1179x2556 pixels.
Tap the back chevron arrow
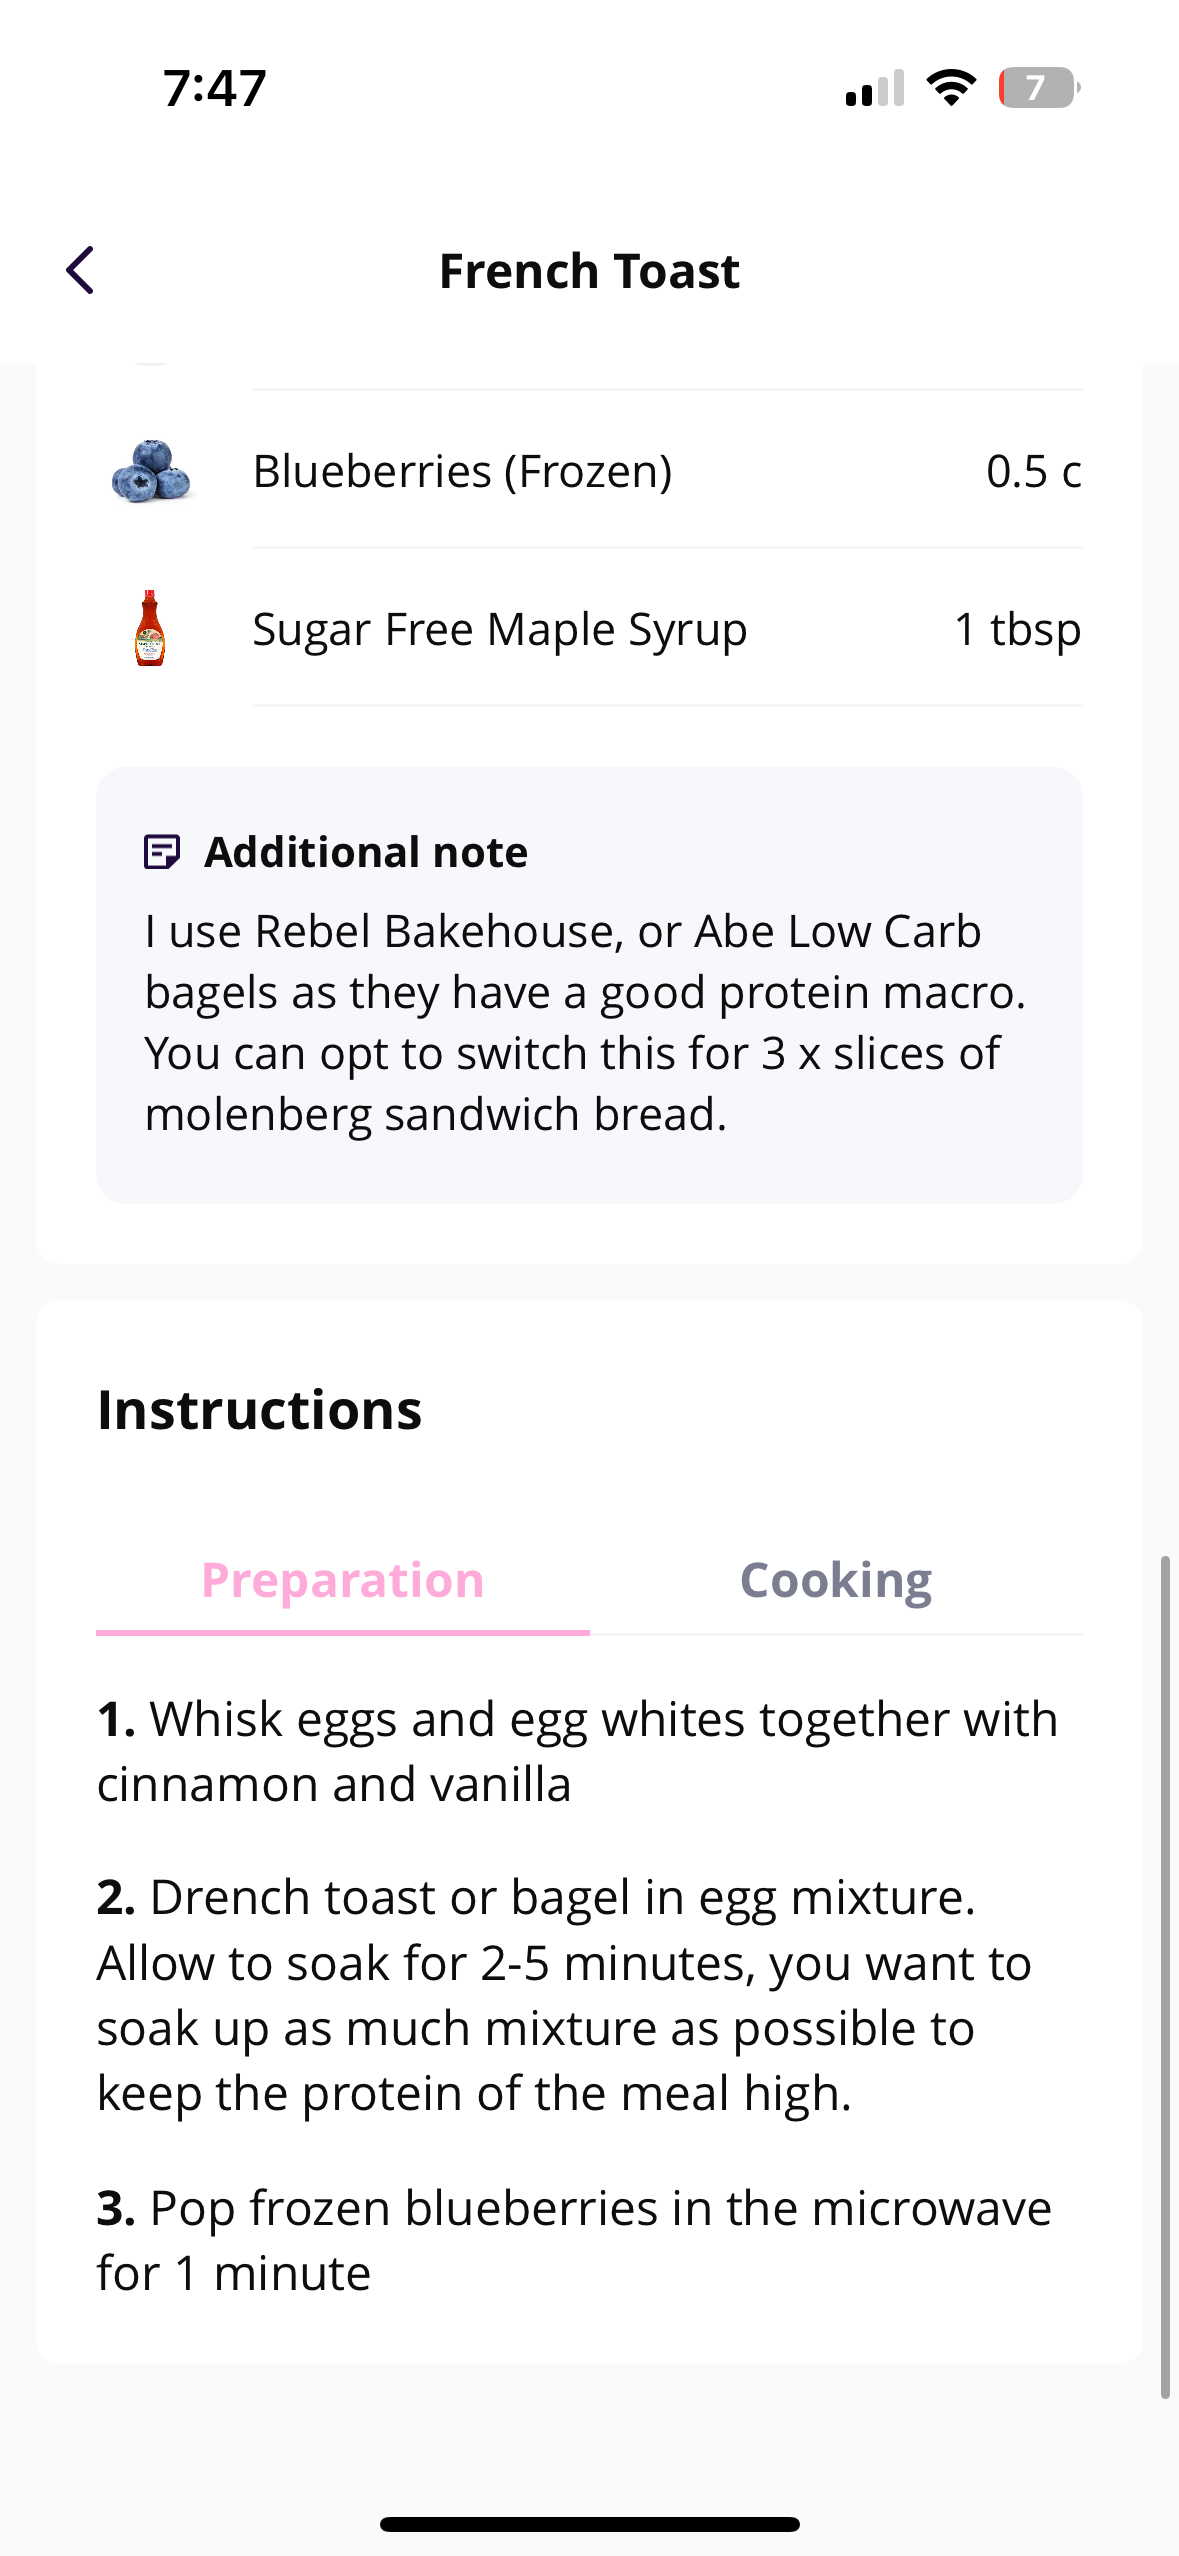pyautogui.click(x=80, y=270)
